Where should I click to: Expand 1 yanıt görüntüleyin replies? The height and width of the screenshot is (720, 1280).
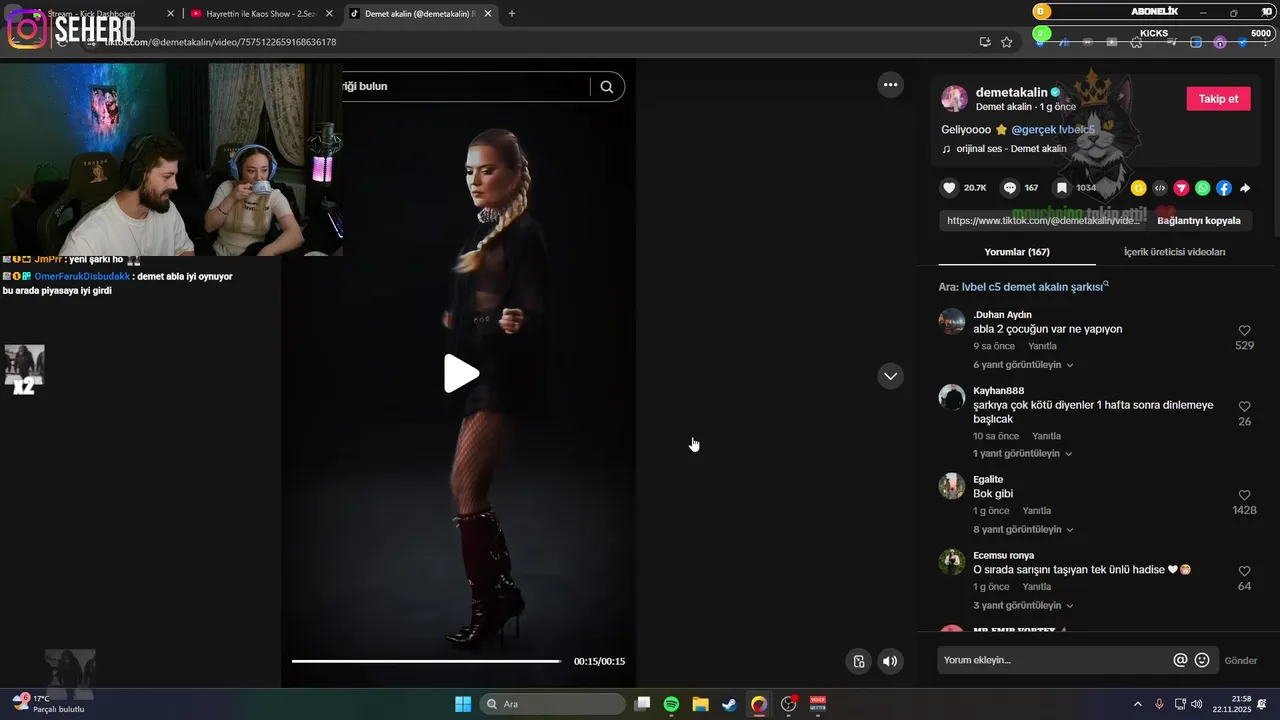(1023, 454)
